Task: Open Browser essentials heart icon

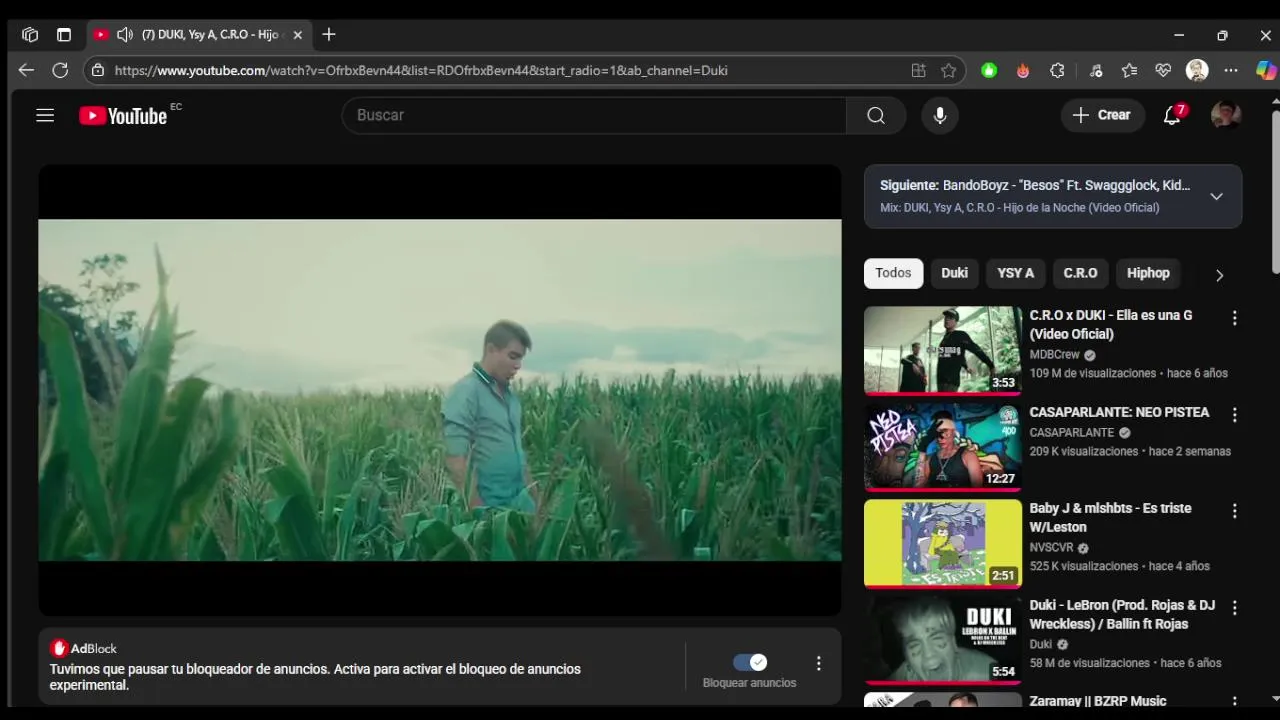Action: (1163, 70)
